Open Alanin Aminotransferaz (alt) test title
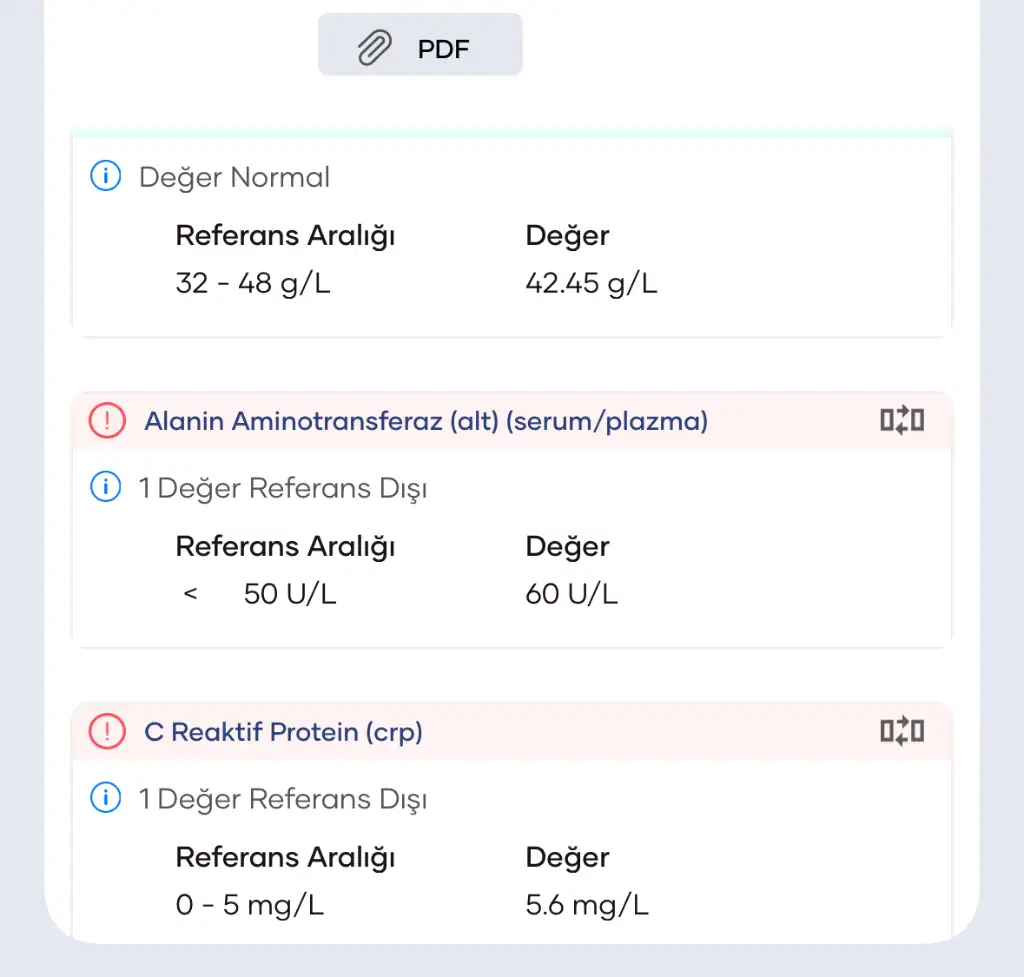 pos(426,421)
